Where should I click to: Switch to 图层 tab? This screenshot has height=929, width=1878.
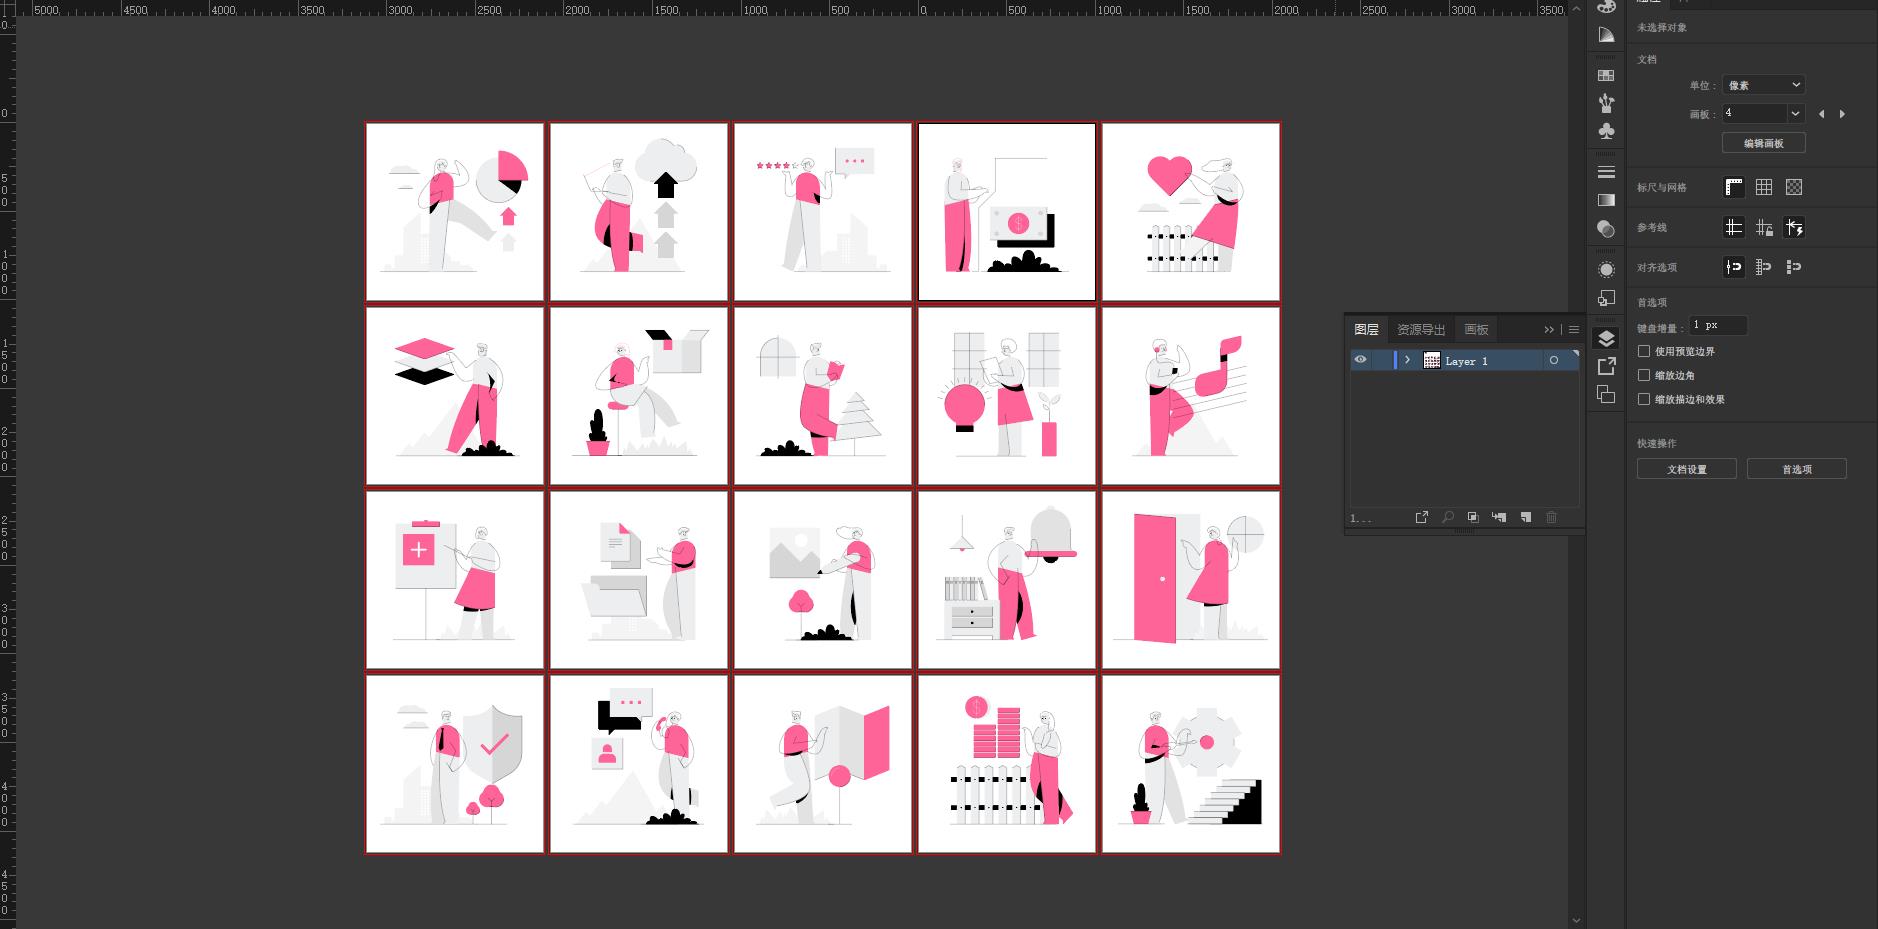1366,329
